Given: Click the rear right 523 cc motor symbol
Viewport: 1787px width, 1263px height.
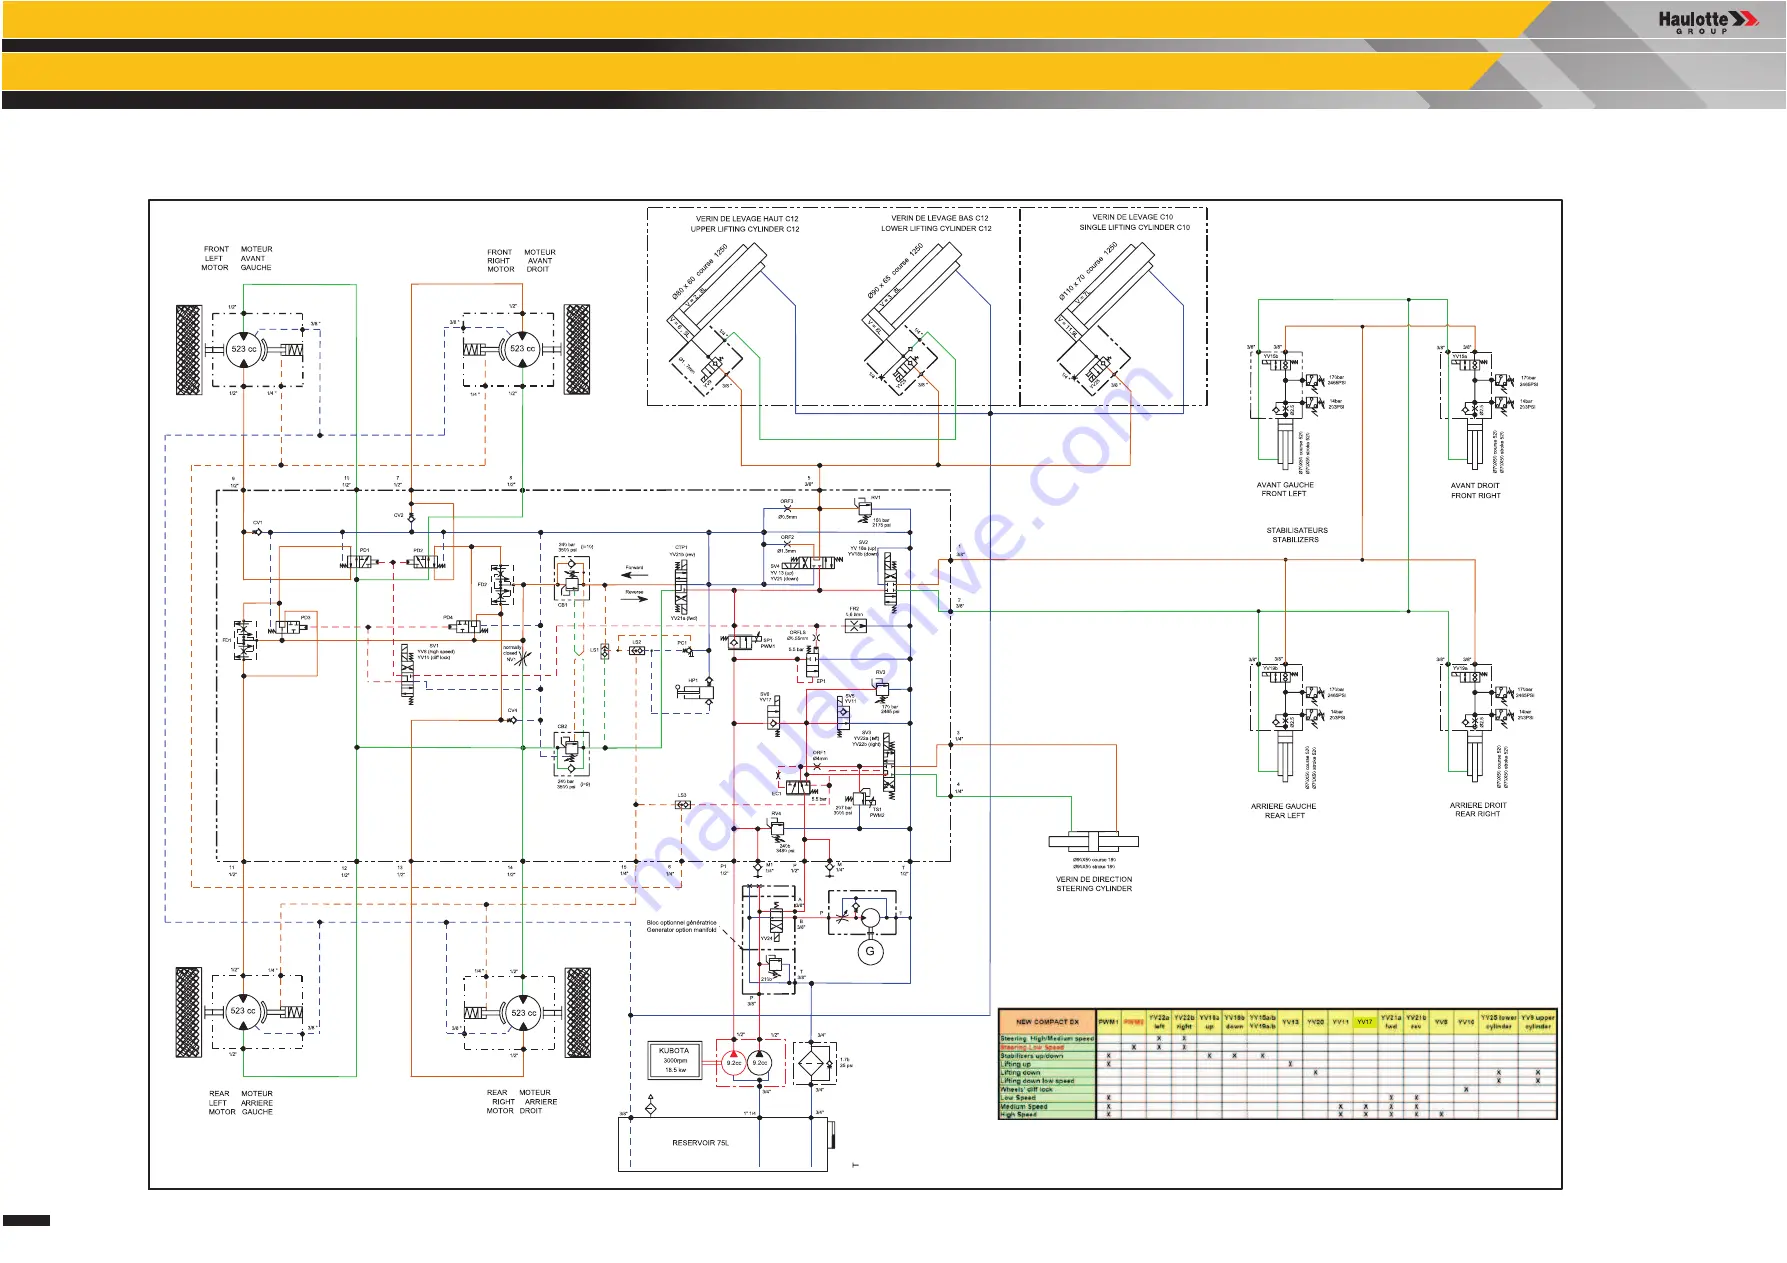Looking at the screenshot, I should [x=523, y=1013].
